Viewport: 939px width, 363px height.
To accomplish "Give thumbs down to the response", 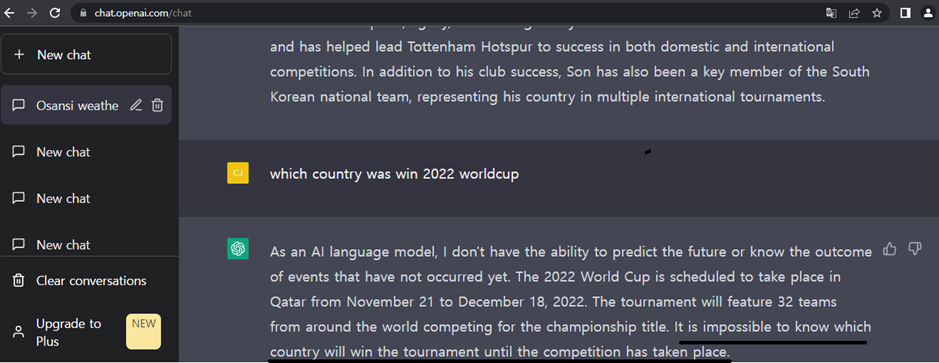I will pyautogui.click(x=914, y=249).
